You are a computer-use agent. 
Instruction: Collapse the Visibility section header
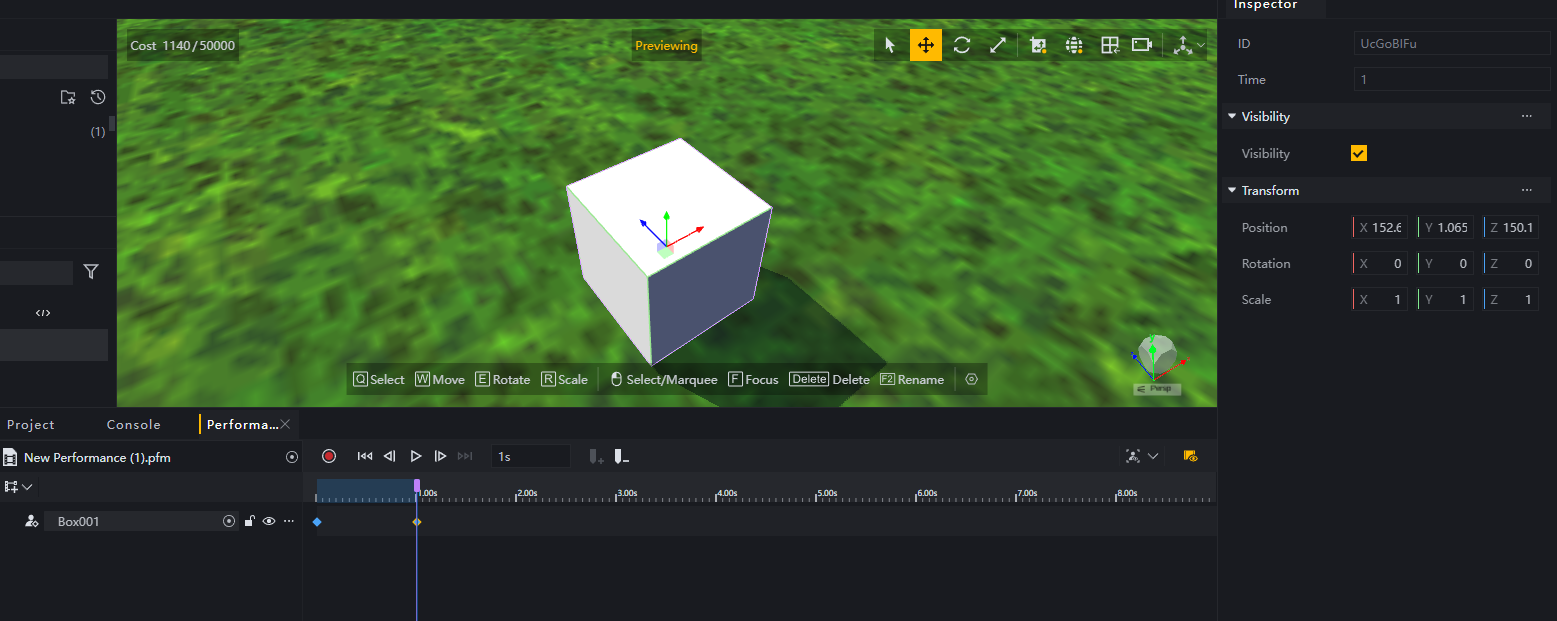coord(1232,117)
